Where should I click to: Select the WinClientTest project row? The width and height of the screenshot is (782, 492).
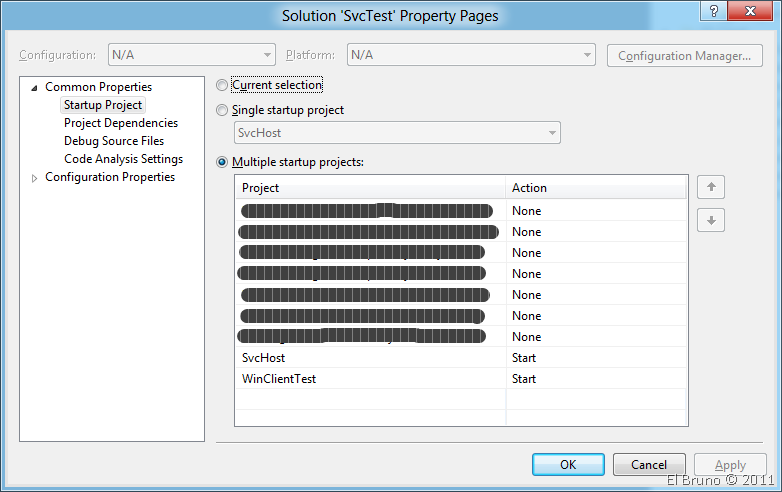click(x=279, y=379)
